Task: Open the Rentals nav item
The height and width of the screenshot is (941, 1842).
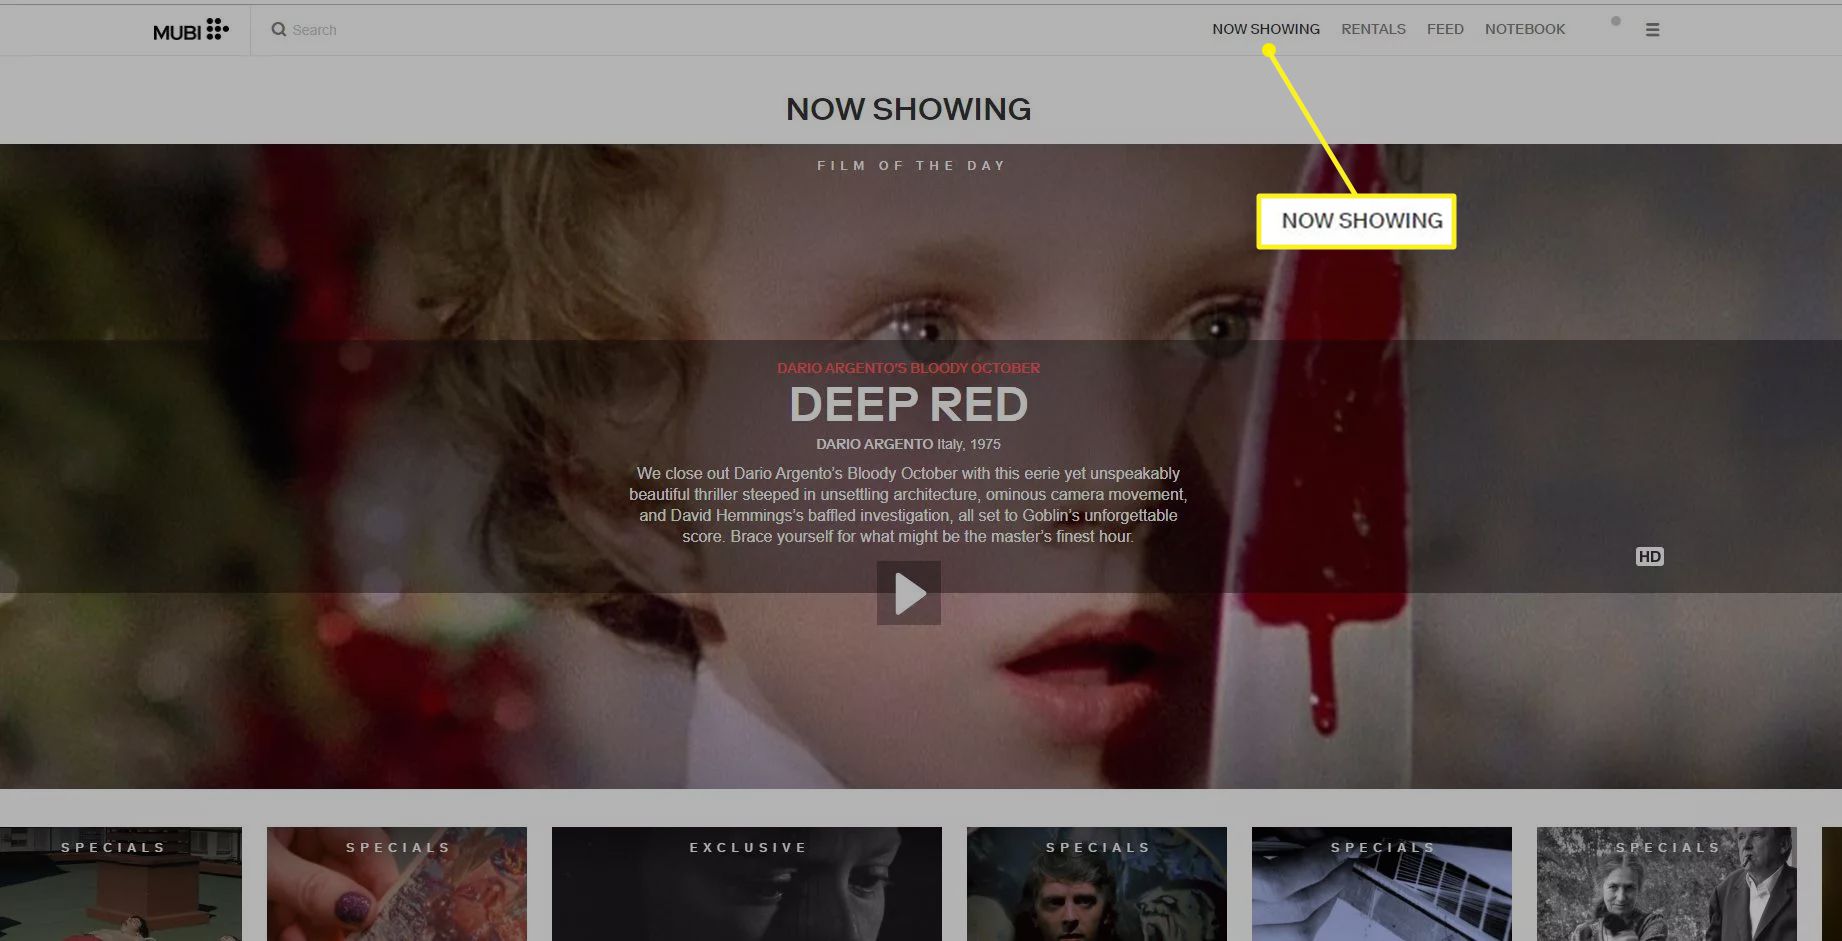Action: 1373,29
